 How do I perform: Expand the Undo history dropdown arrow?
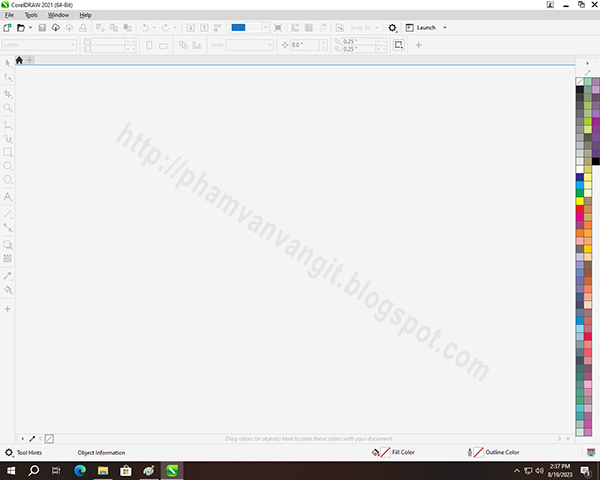[x=154, y=28]
